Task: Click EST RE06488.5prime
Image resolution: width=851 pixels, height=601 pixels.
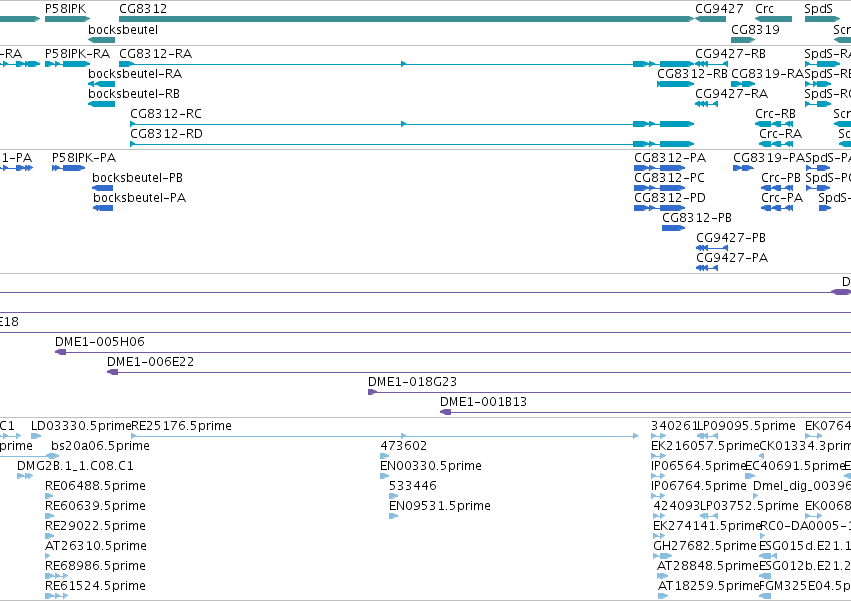Action: 49,496
